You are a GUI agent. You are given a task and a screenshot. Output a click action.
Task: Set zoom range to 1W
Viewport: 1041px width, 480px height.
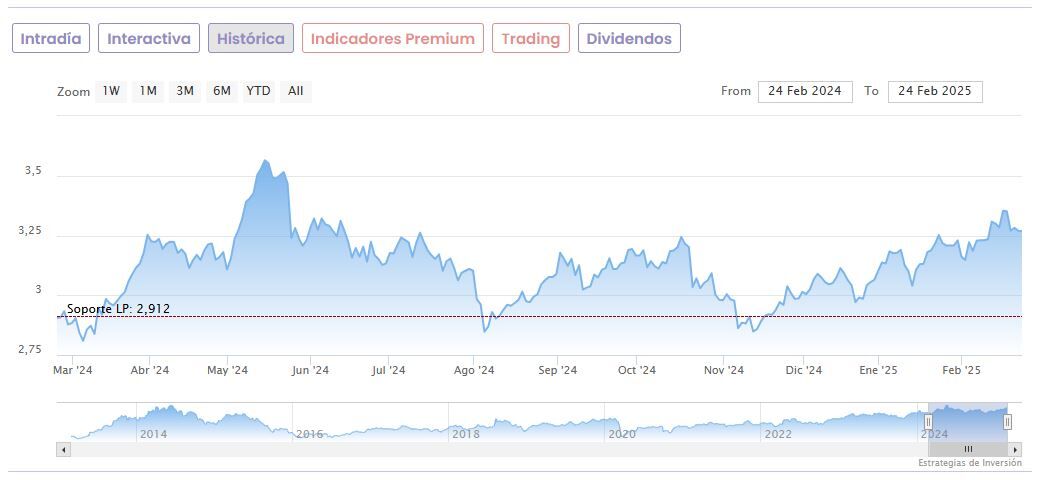[x=110, y=91]
